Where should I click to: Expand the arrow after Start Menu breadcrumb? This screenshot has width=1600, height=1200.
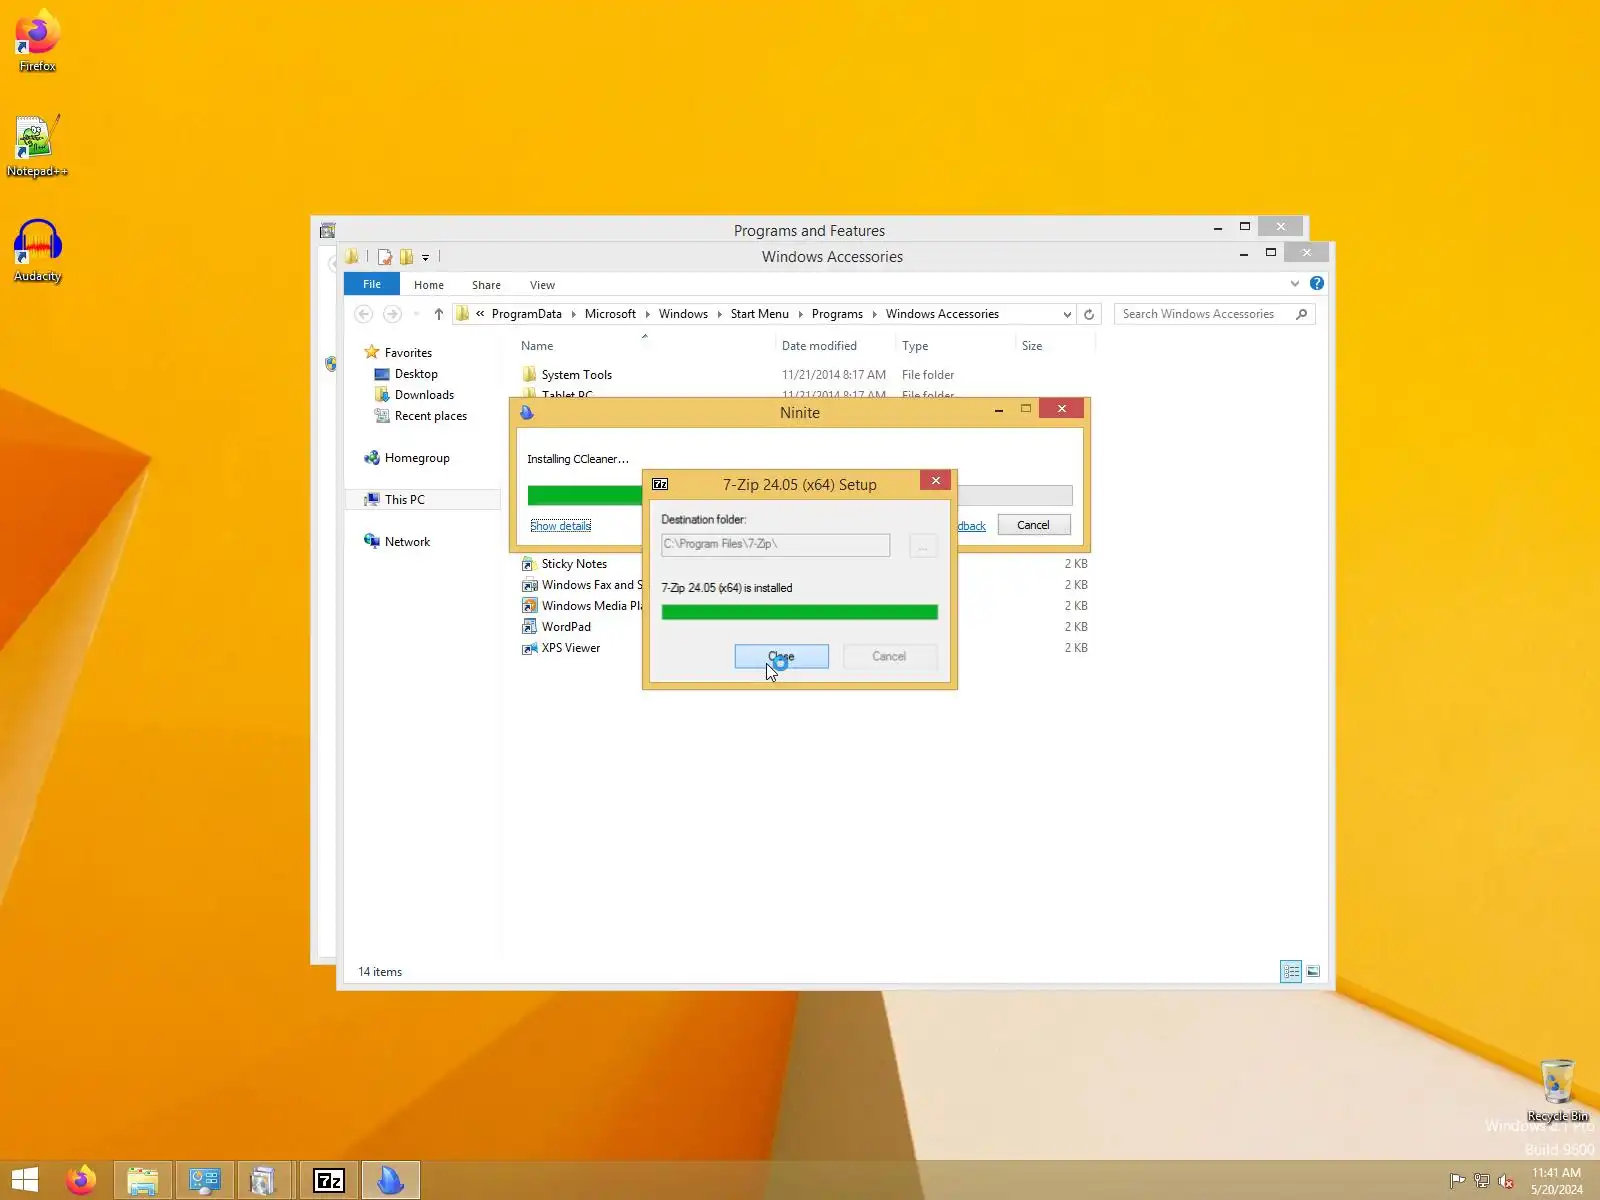[800, 314]
